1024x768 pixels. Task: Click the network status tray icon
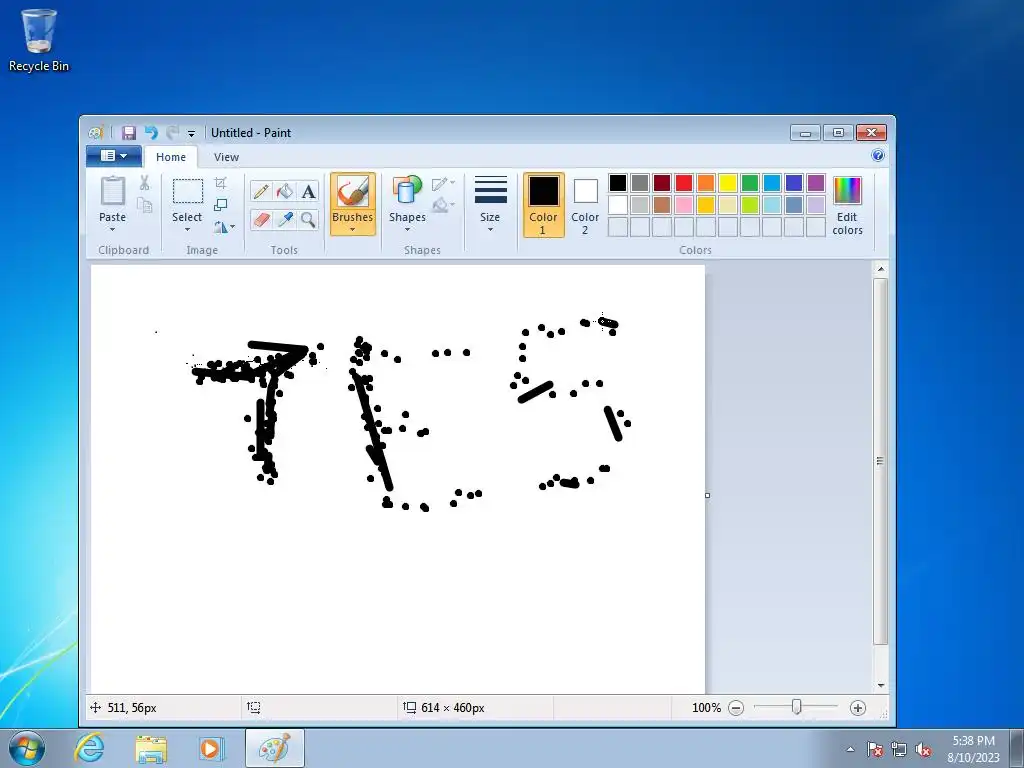coord(899,749)
